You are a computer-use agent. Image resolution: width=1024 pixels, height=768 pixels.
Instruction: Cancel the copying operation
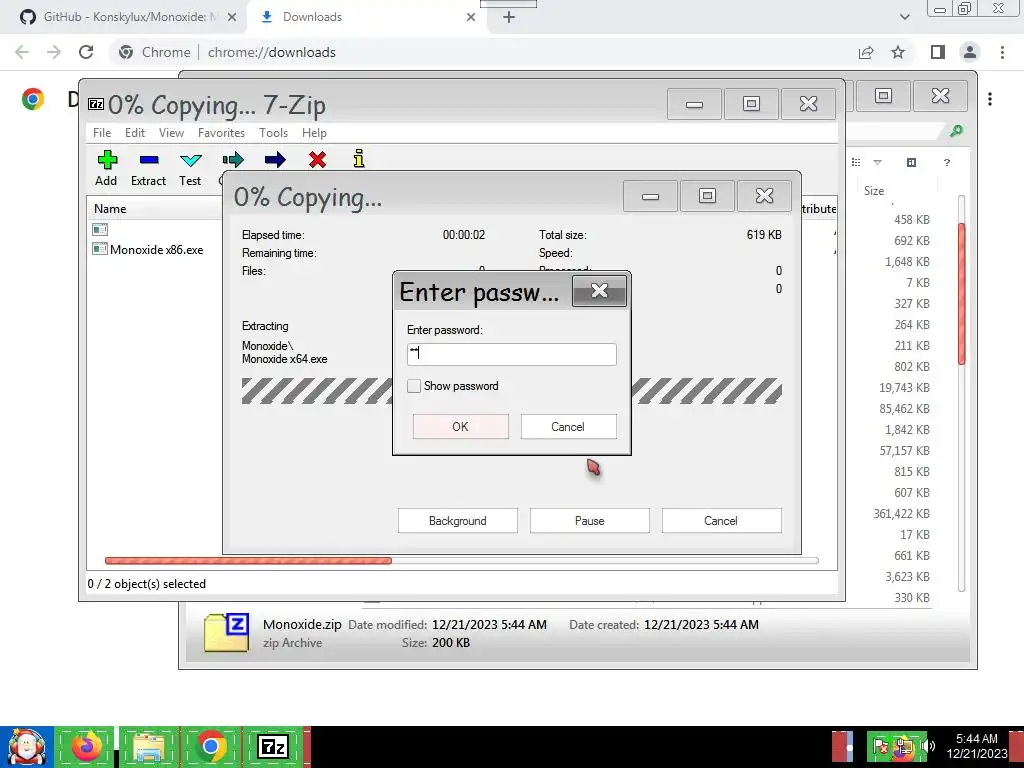tap(721, 520)
